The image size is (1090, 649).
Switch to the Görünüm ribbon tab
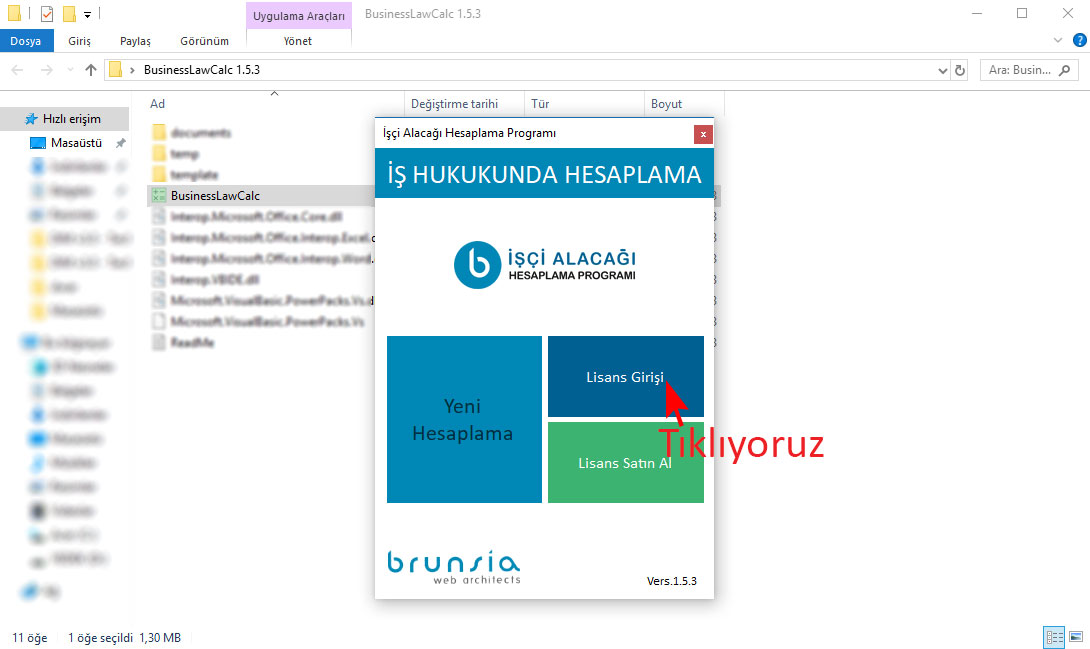204,41
